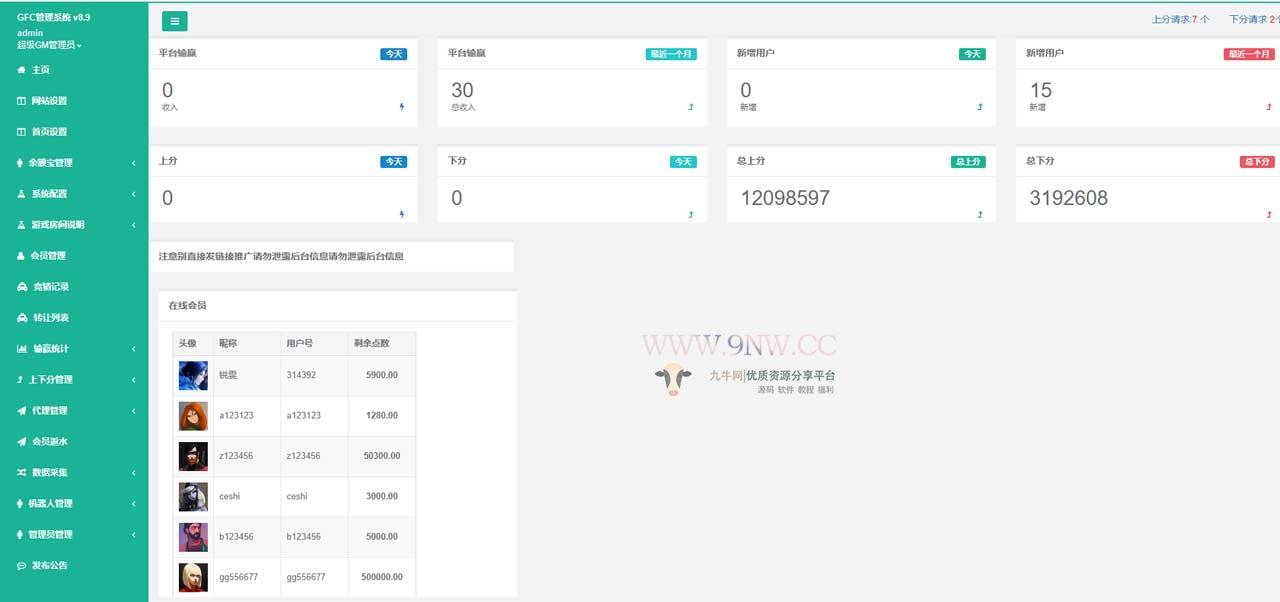Image resolution: width=1280 pixels, height=602 pixels.
Task: Expand the 代理管理 submenu chevron
Action: [134, 411]
